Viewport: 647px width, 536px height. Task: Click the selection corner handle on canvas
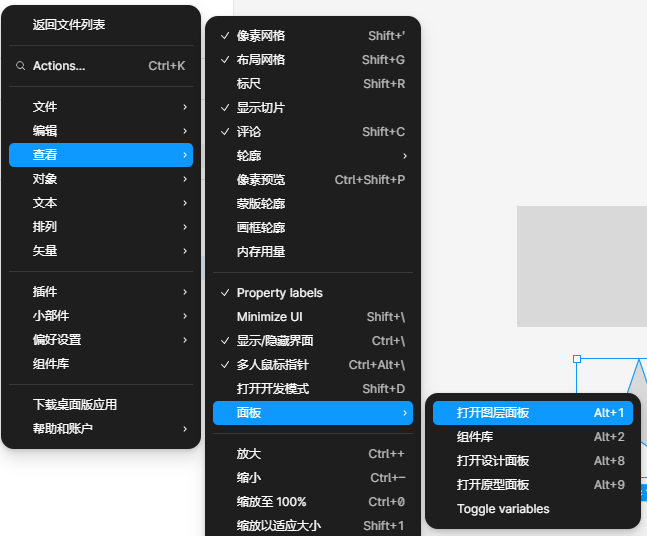(x=577, y=359)
